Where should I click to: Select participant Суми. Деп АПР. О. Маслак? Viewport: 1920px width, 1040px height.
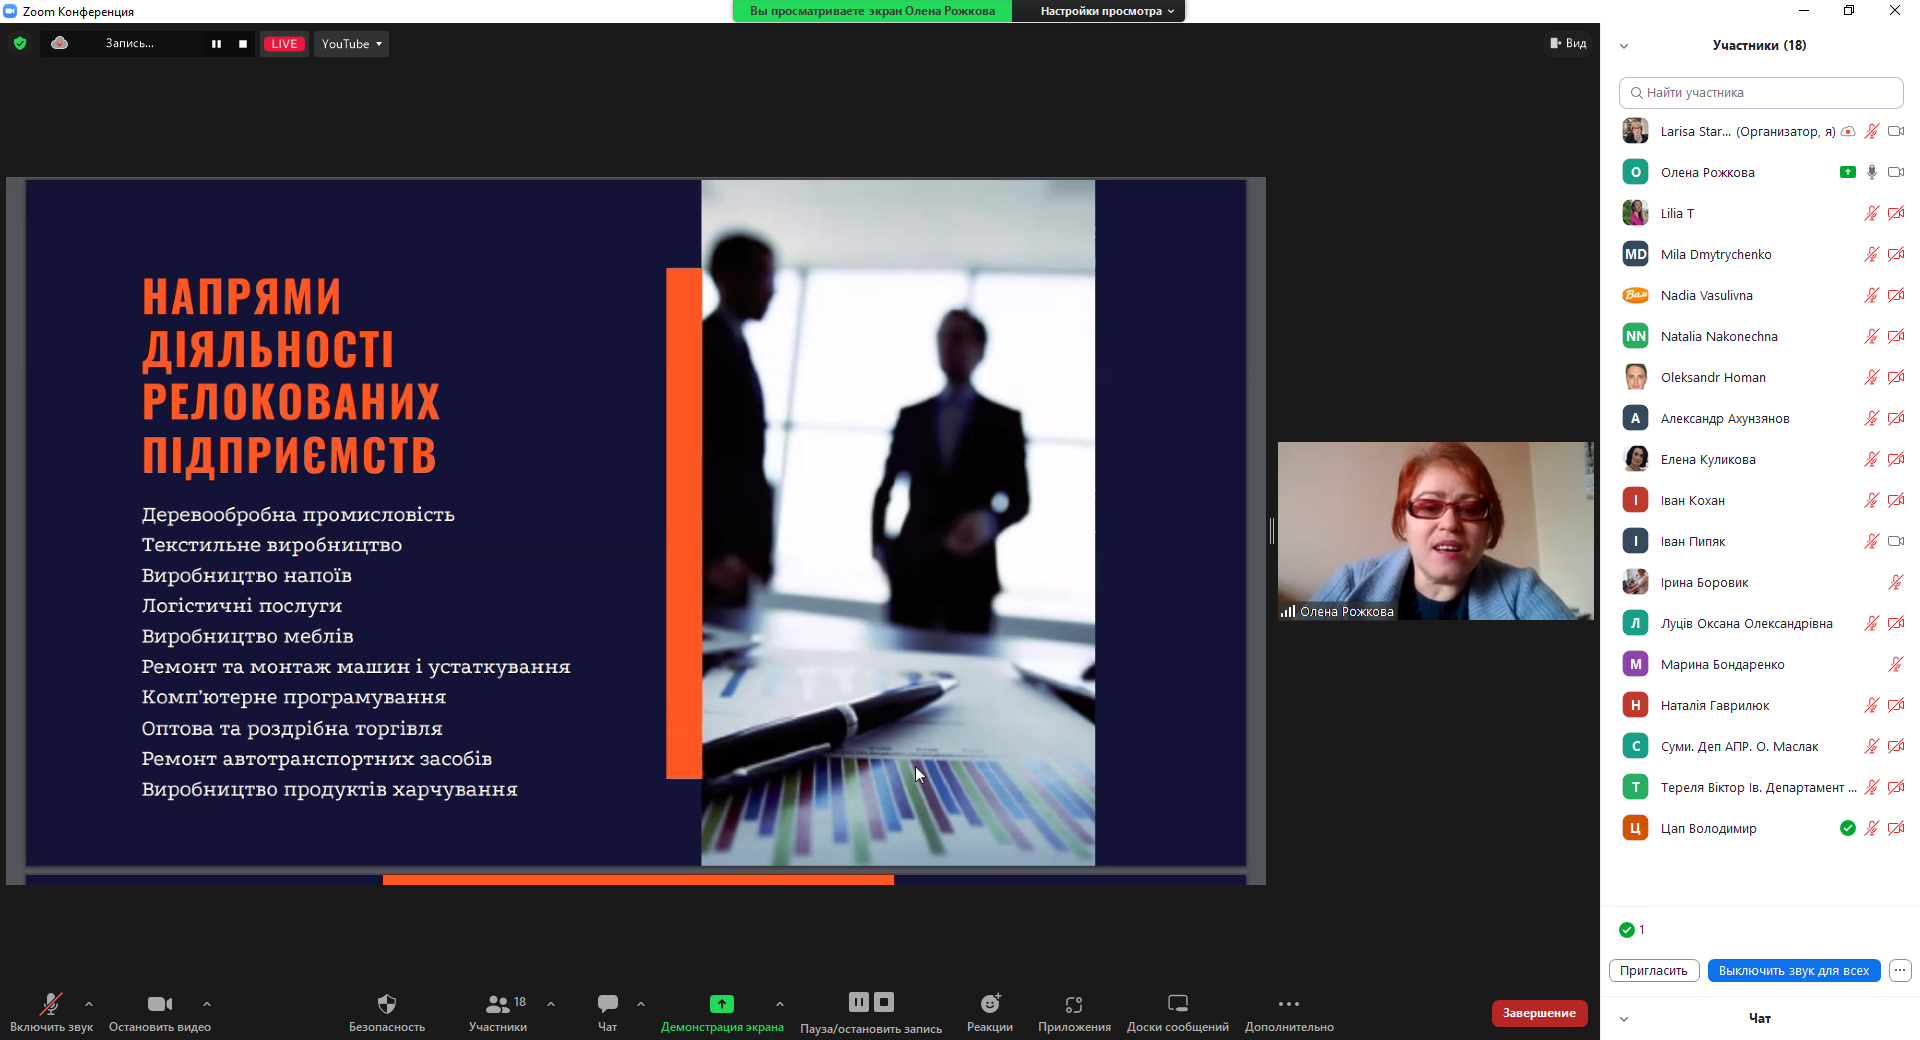pos(1760,746)
